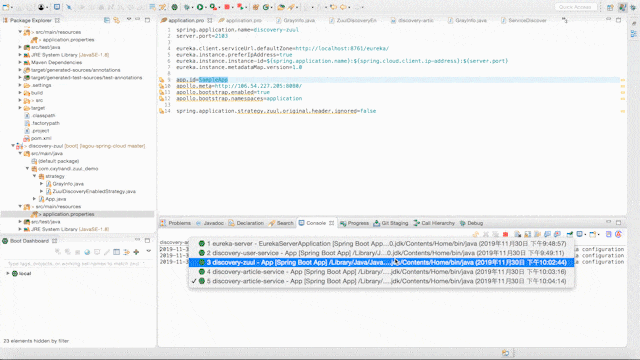Click the Boot Dashboard tag filter field
This screenshot has width=640, height=360.
77,264
